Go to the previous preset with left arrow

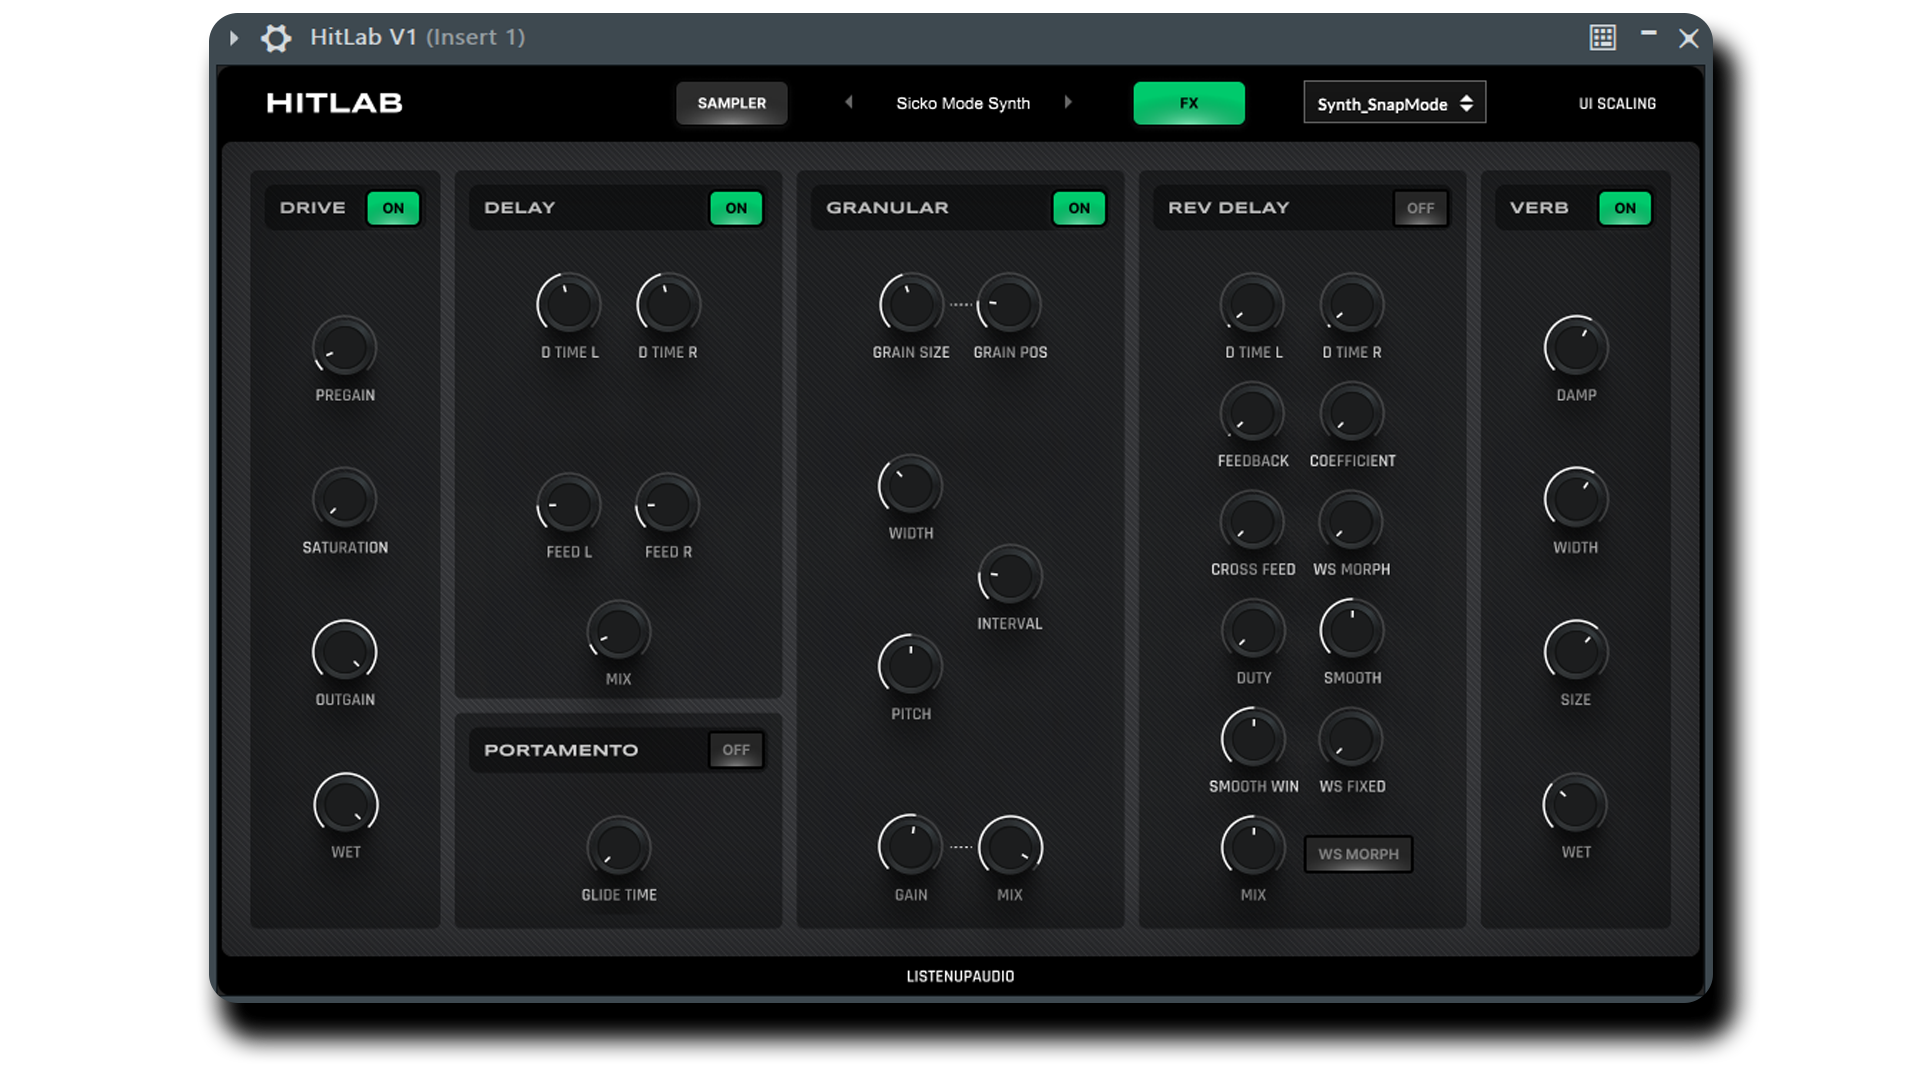(x=849, y=102)
